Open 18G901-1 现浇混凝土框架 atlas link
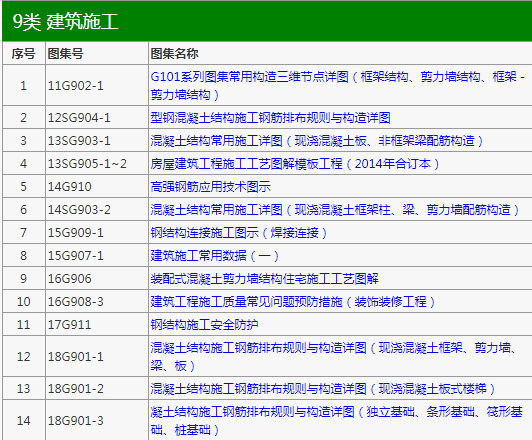 [x=333, y=357]
